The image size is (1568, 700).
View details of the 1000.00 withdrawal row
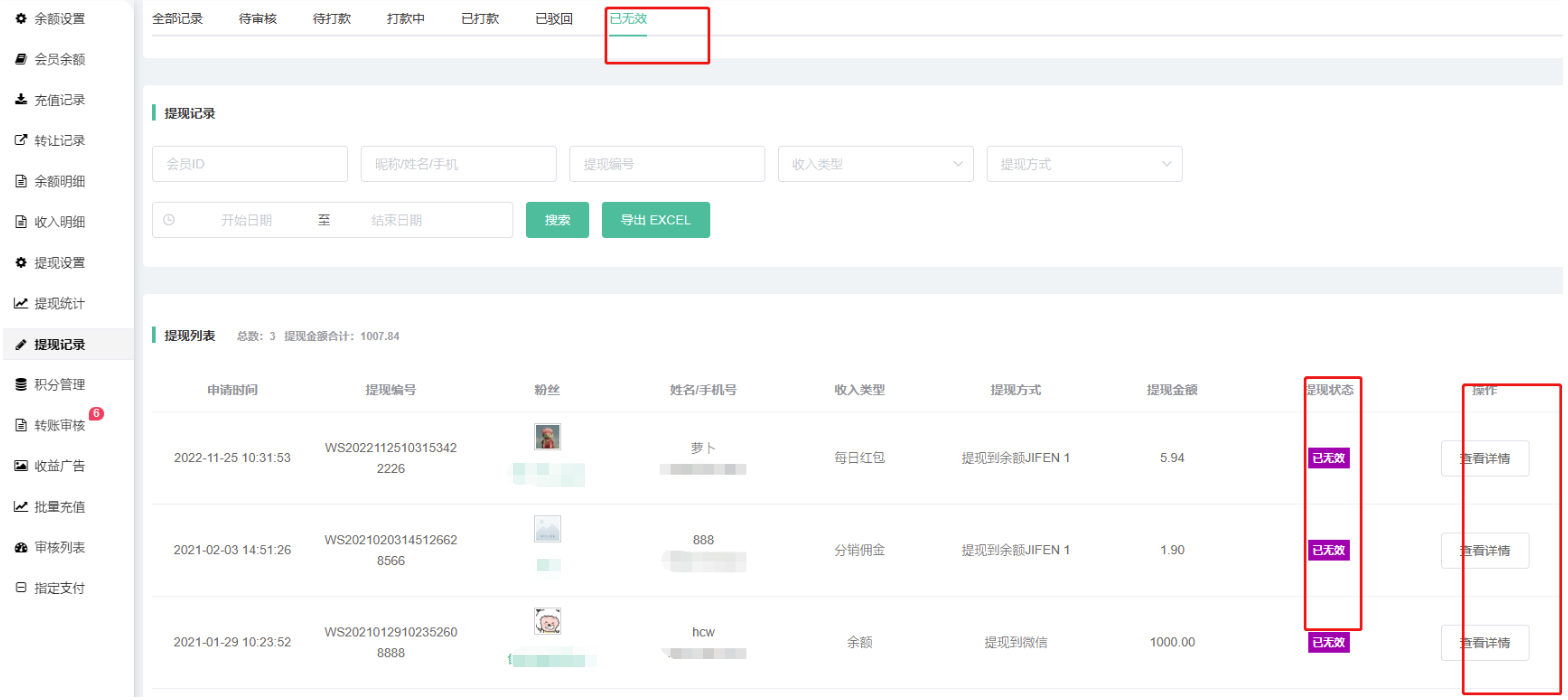(1484, 642)
